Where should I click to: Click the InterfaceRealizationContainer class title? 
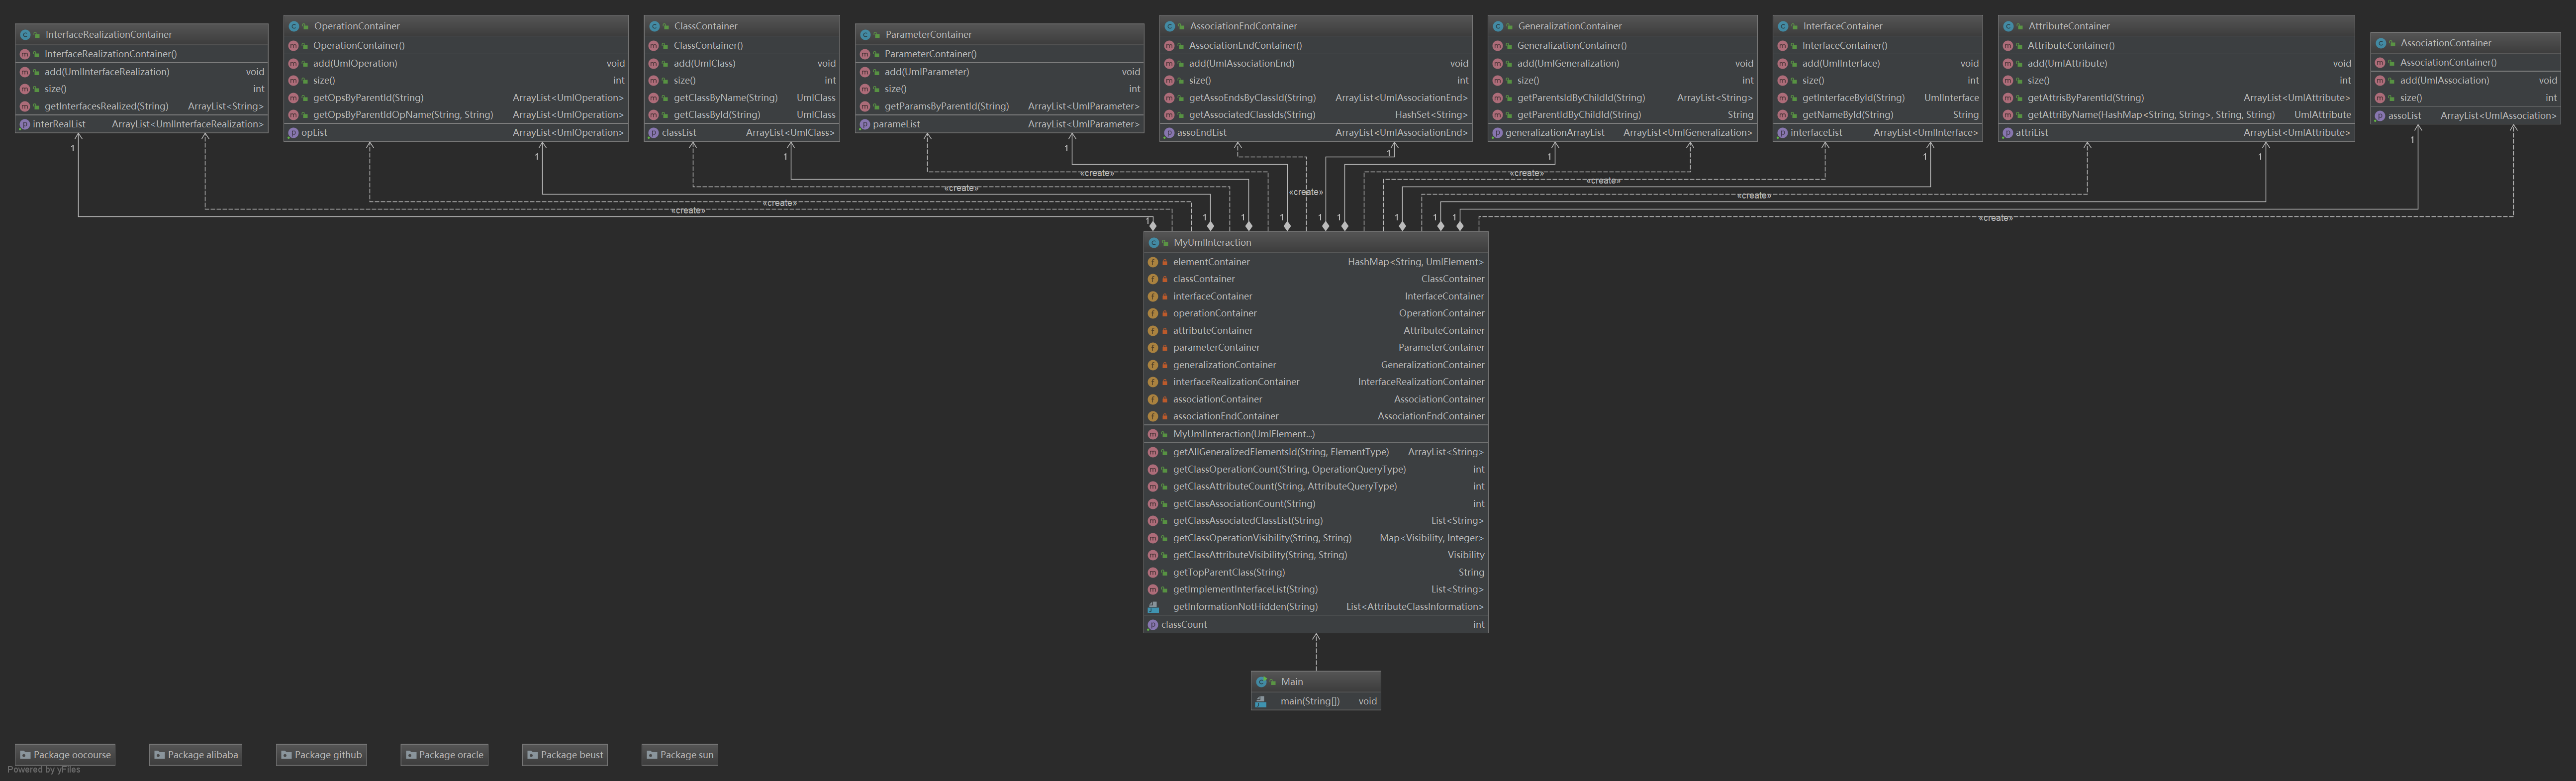pos(108,35)
